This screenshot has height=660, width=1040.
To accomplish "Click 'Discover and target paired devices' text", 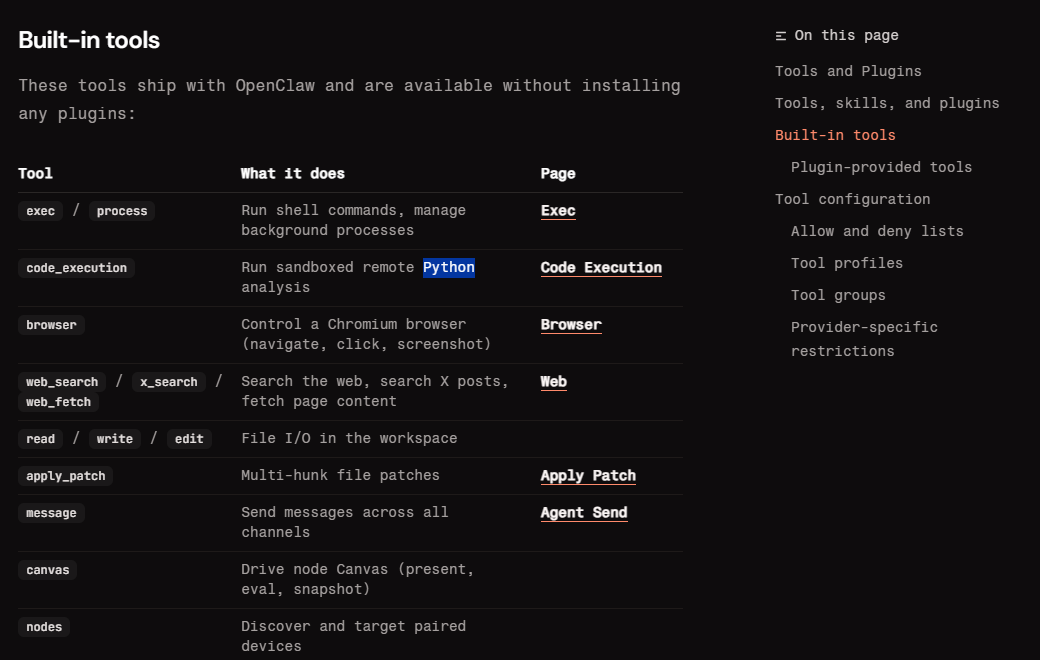I will (354, 636).
